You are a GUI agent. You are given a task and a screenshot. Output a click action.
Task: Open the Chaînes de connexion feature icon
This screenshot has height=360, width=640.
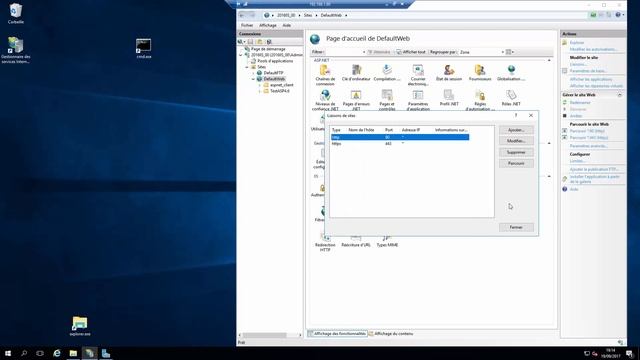(325, 75)
